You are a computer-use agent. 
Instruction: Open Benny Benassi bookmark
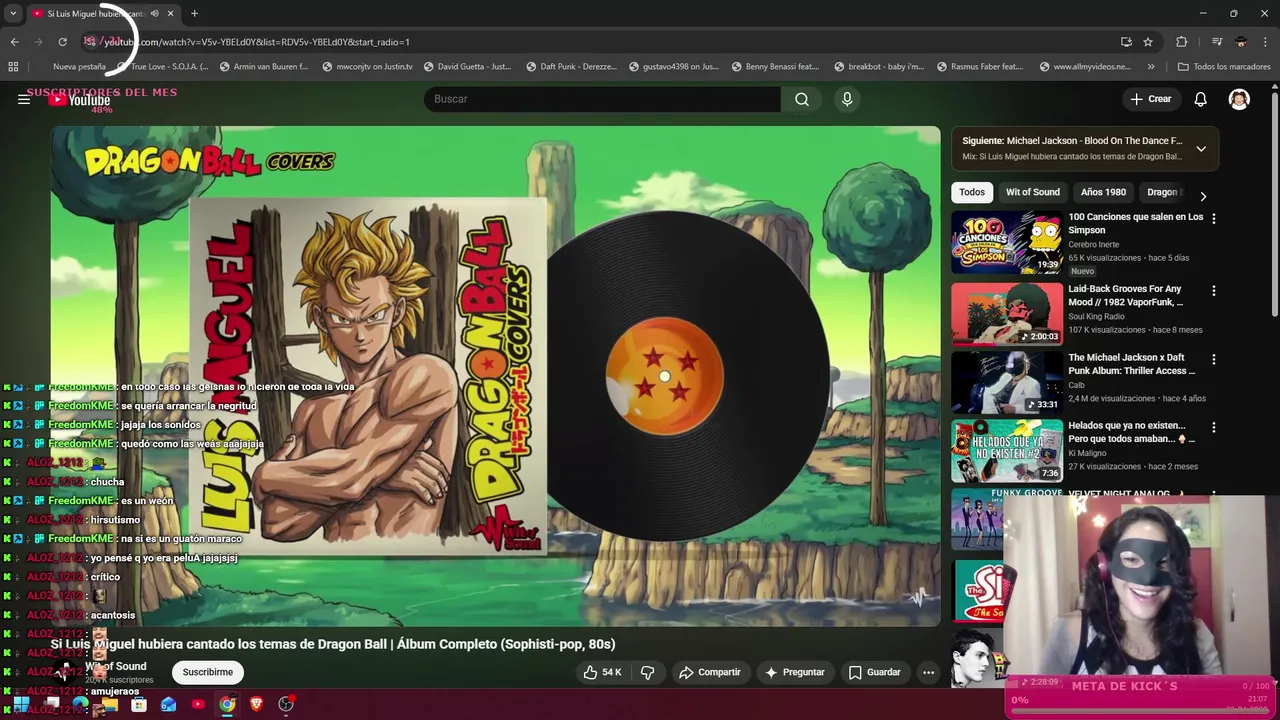[775, 67]
